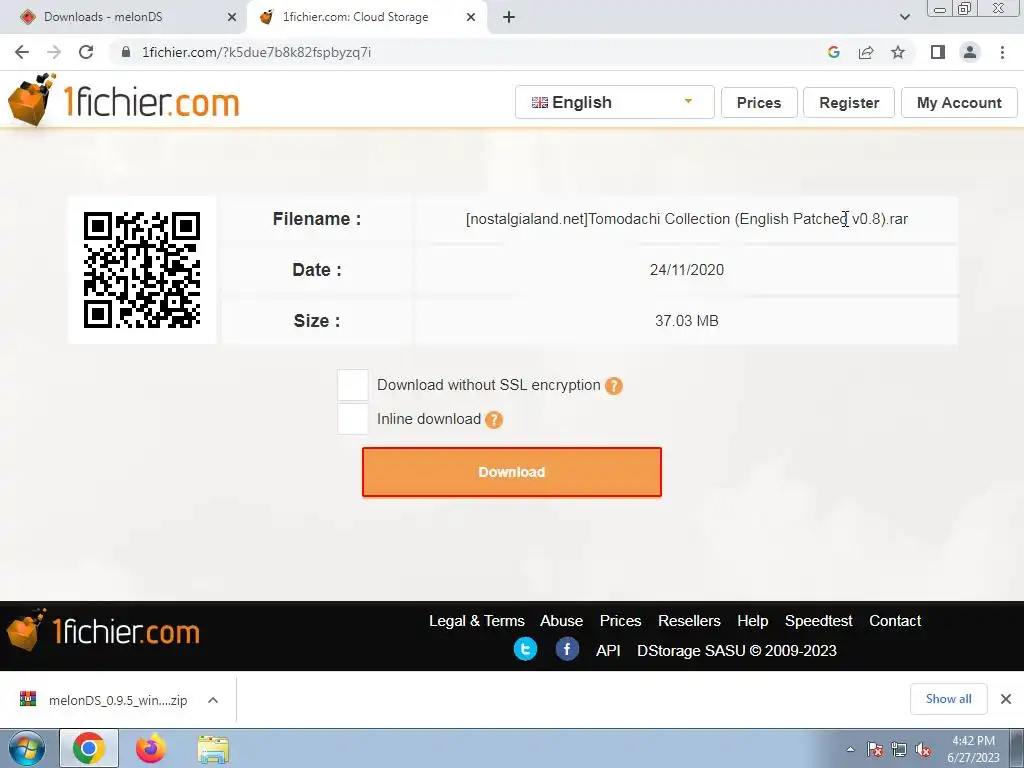Open the Chrome three-dot menu
The height and width of the screenshot is (768, 1024).
click(x=1002, y=52)
